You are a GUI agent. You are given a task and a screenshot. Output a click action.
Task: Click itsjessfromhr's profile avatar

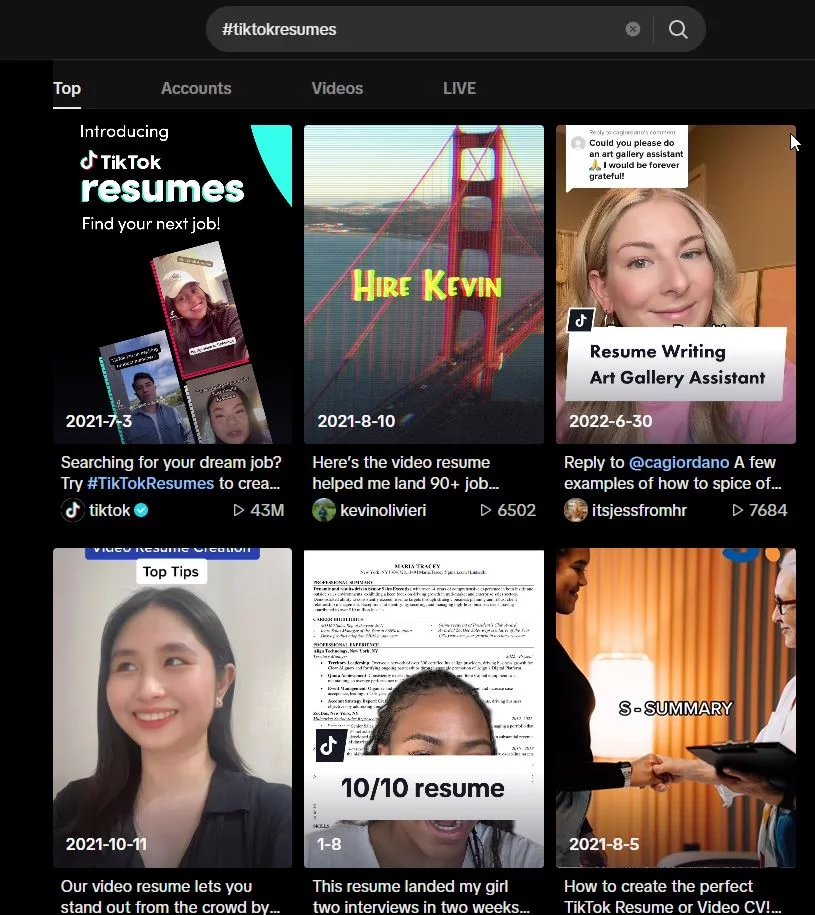click(576, 510)
